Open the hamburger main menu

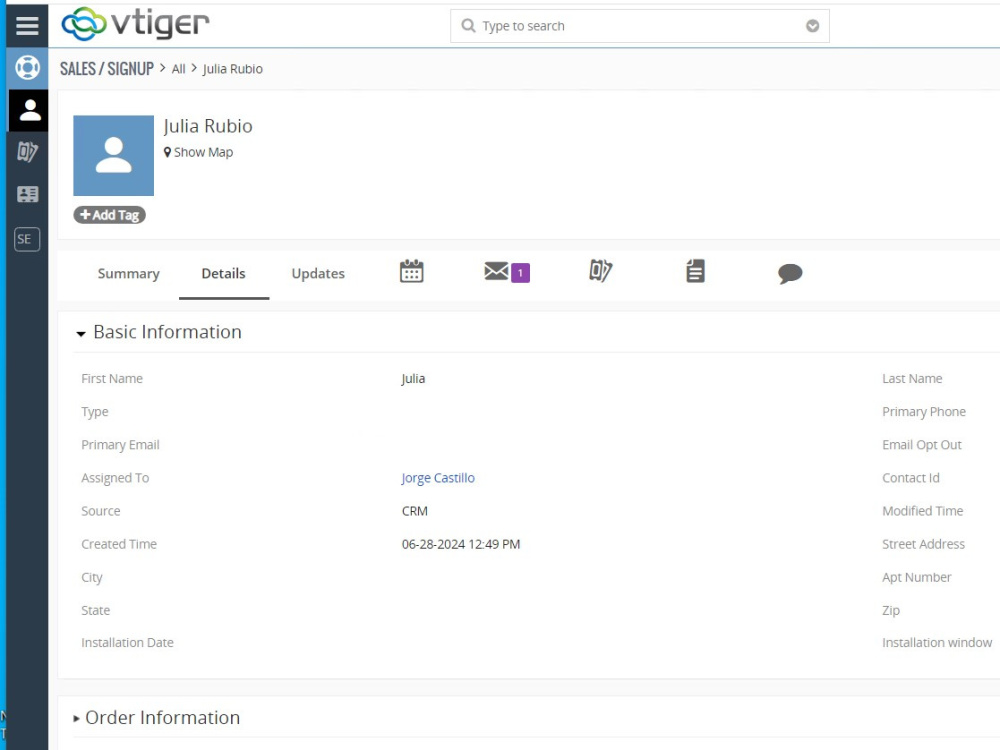pos(27,26)
